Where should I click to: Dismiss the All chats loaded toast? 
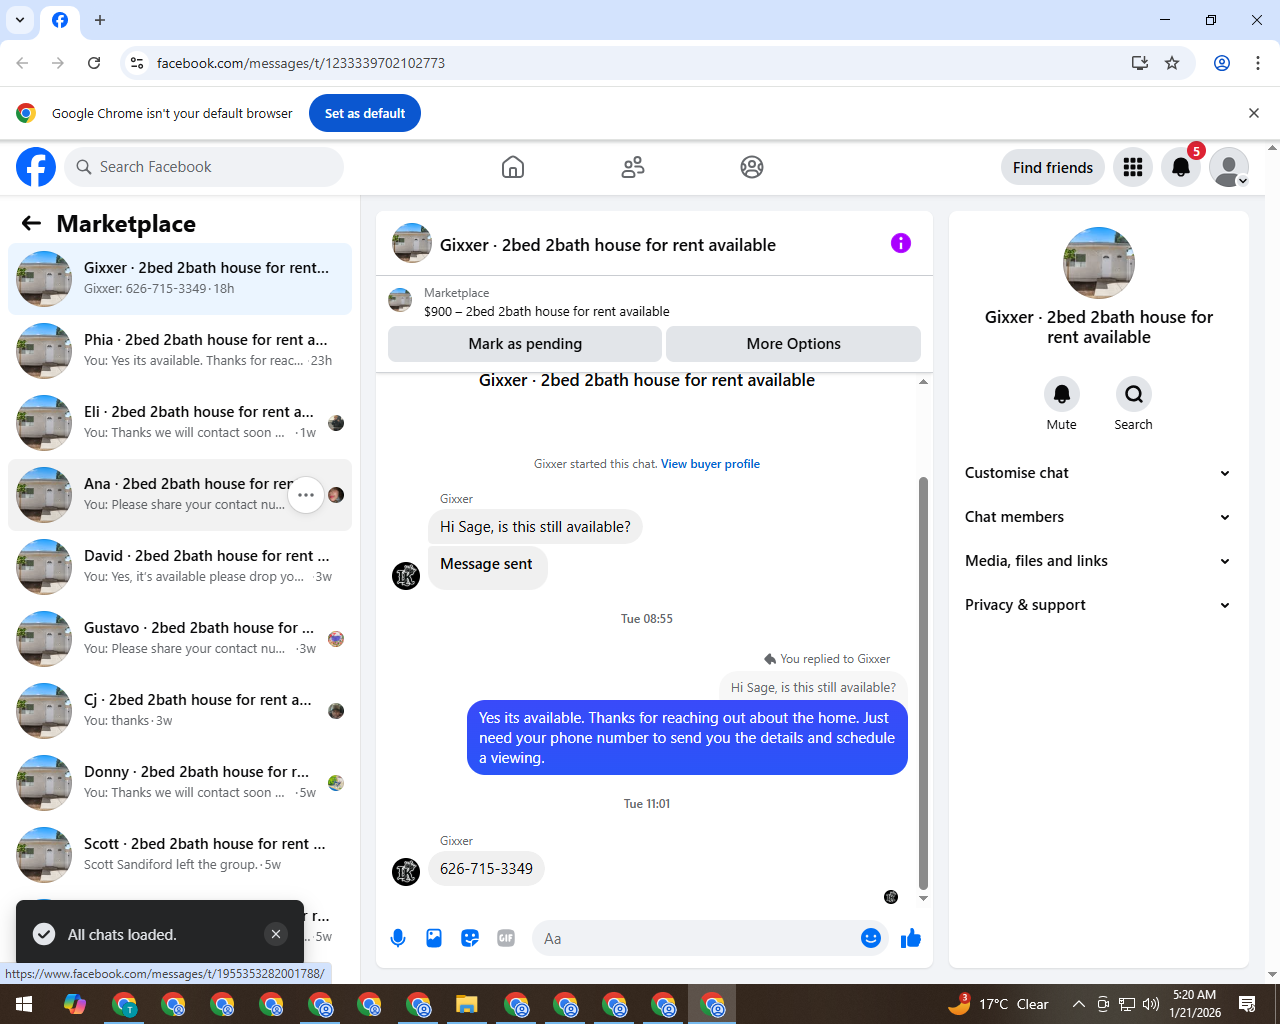point(276,934)
